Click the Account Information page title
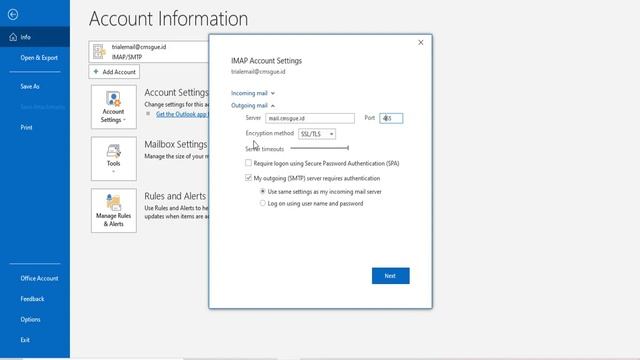 (x=169, y=19)
